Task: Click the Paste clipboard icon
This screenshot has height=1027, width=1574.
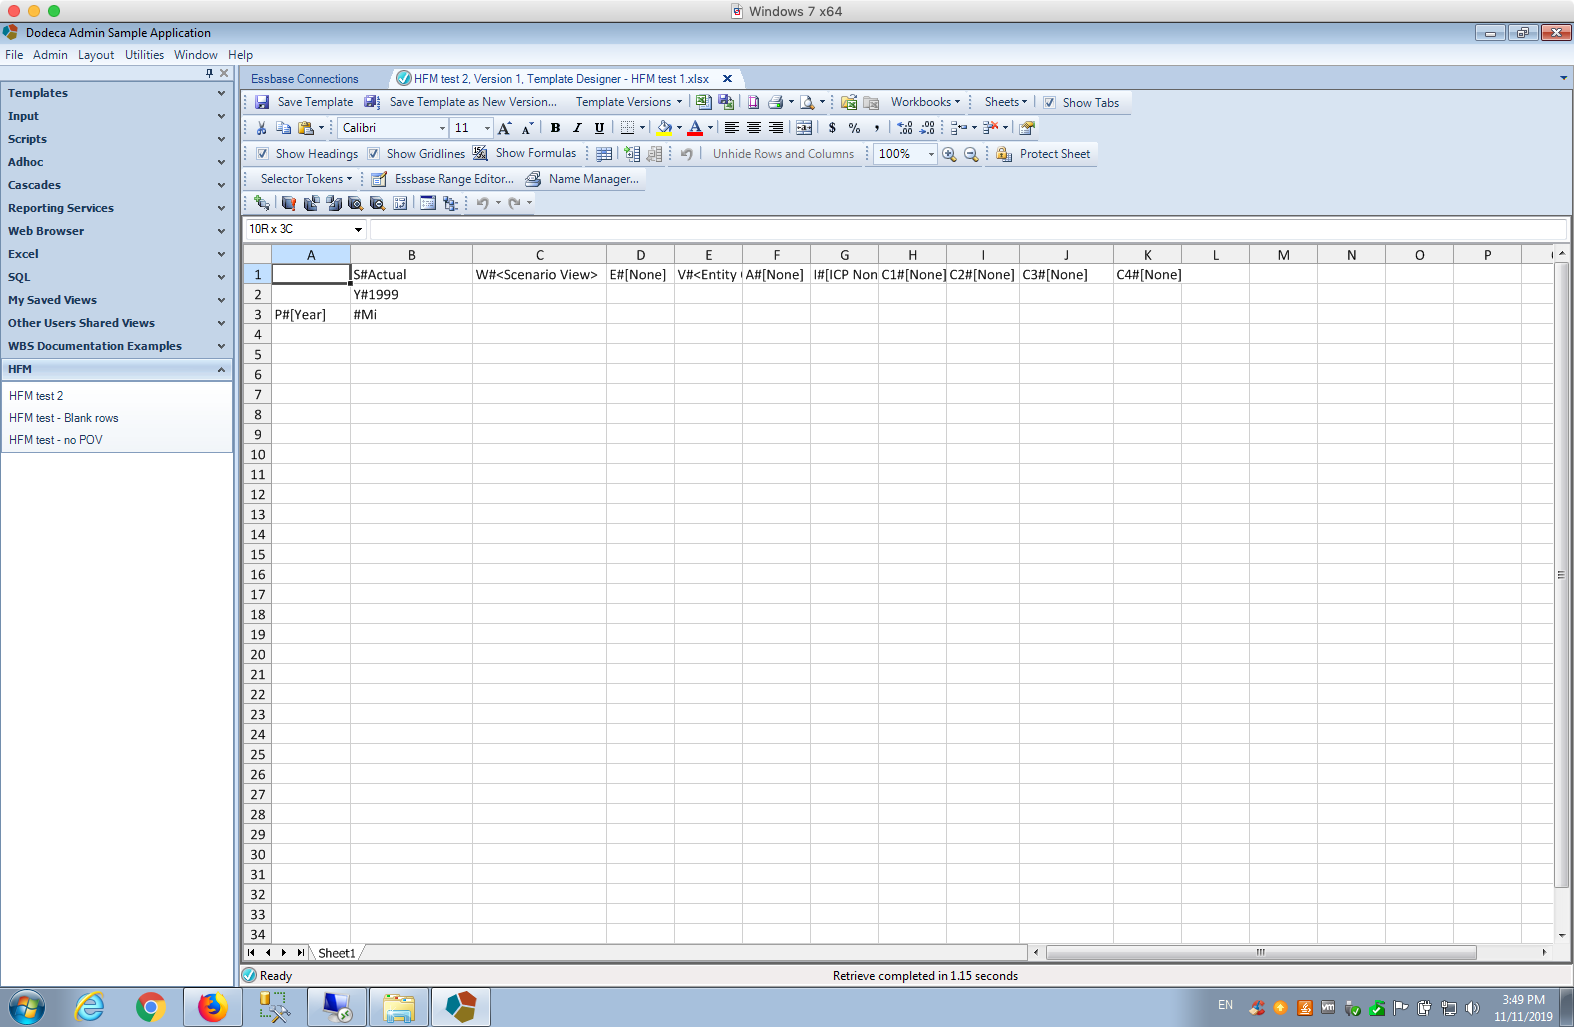Action: [x=306, y=128]
